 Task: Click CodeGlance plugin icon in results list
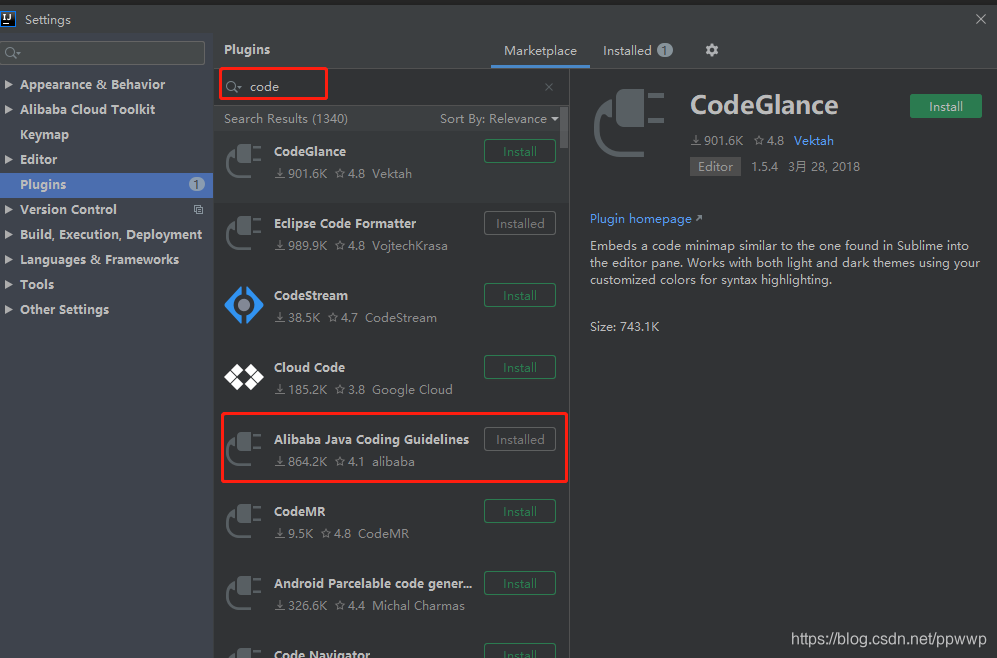coord(244,161)
